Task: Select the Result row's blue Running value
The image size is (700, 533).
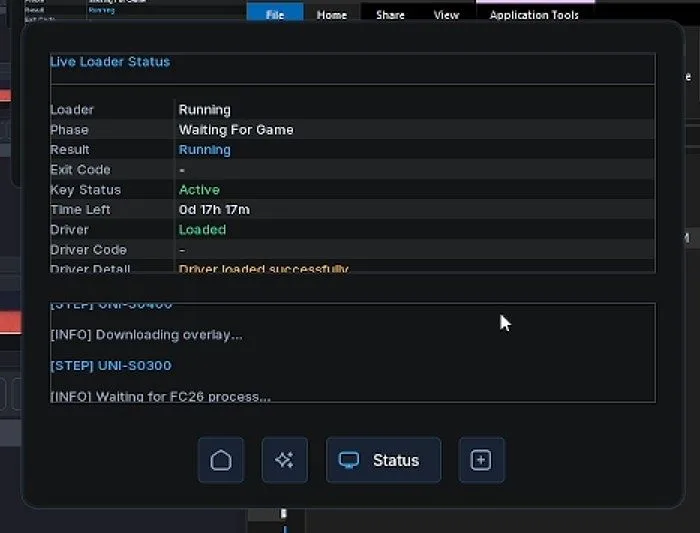Action: [204, 150]
